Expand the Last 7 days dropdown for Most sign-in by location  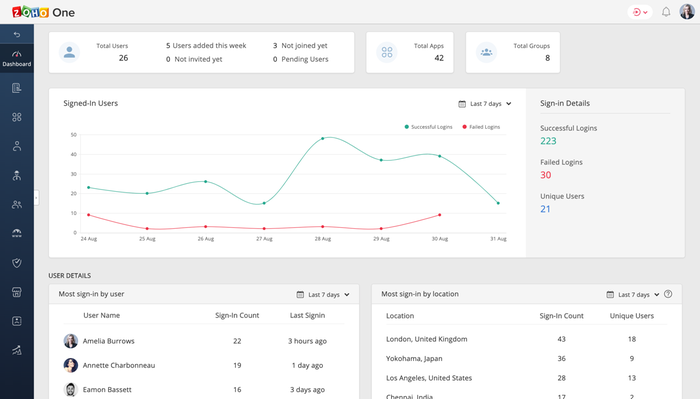coord(633,295)
